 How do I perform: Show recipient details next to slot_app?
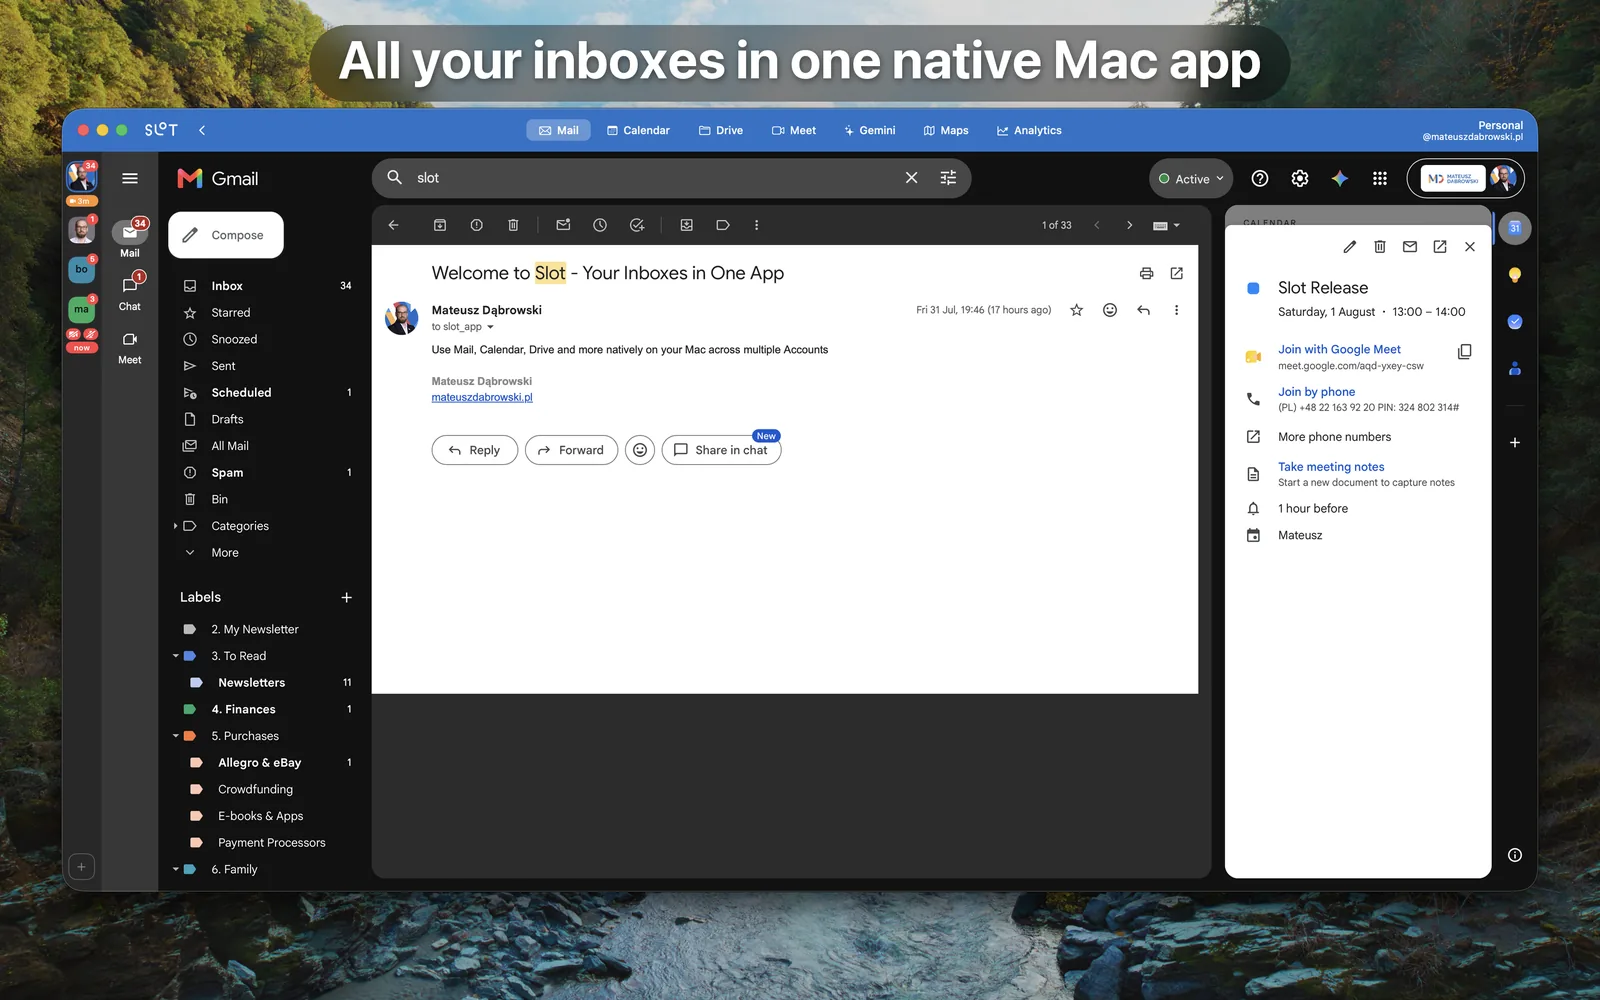click(x=490, y=327)
